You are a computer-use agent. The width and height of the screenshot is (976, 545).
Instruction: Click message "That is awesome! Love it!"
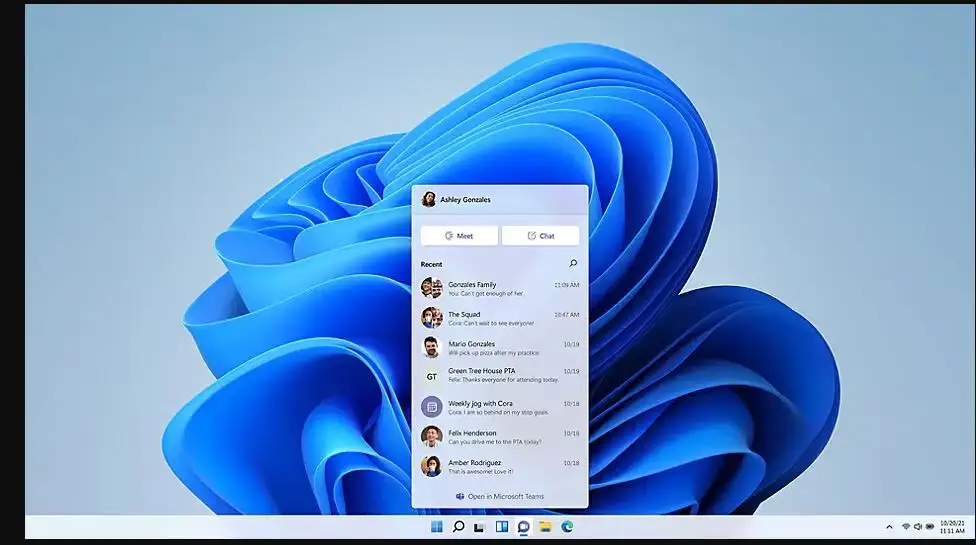click(x=481, y=472)
